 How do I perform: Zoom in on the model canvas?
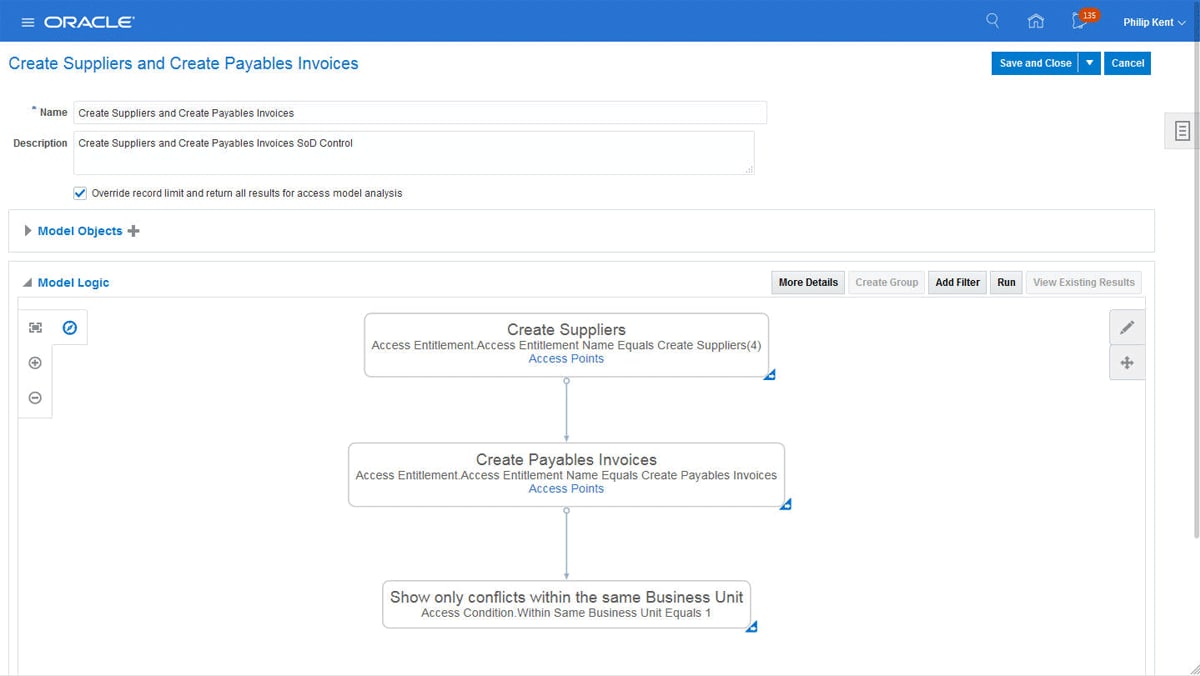pos(35,363)
